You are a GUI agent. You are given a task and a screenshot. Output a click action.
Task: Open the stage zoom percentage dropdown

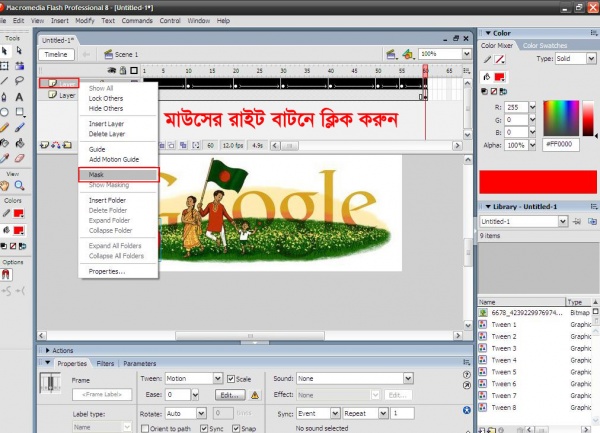pos(468,54)
